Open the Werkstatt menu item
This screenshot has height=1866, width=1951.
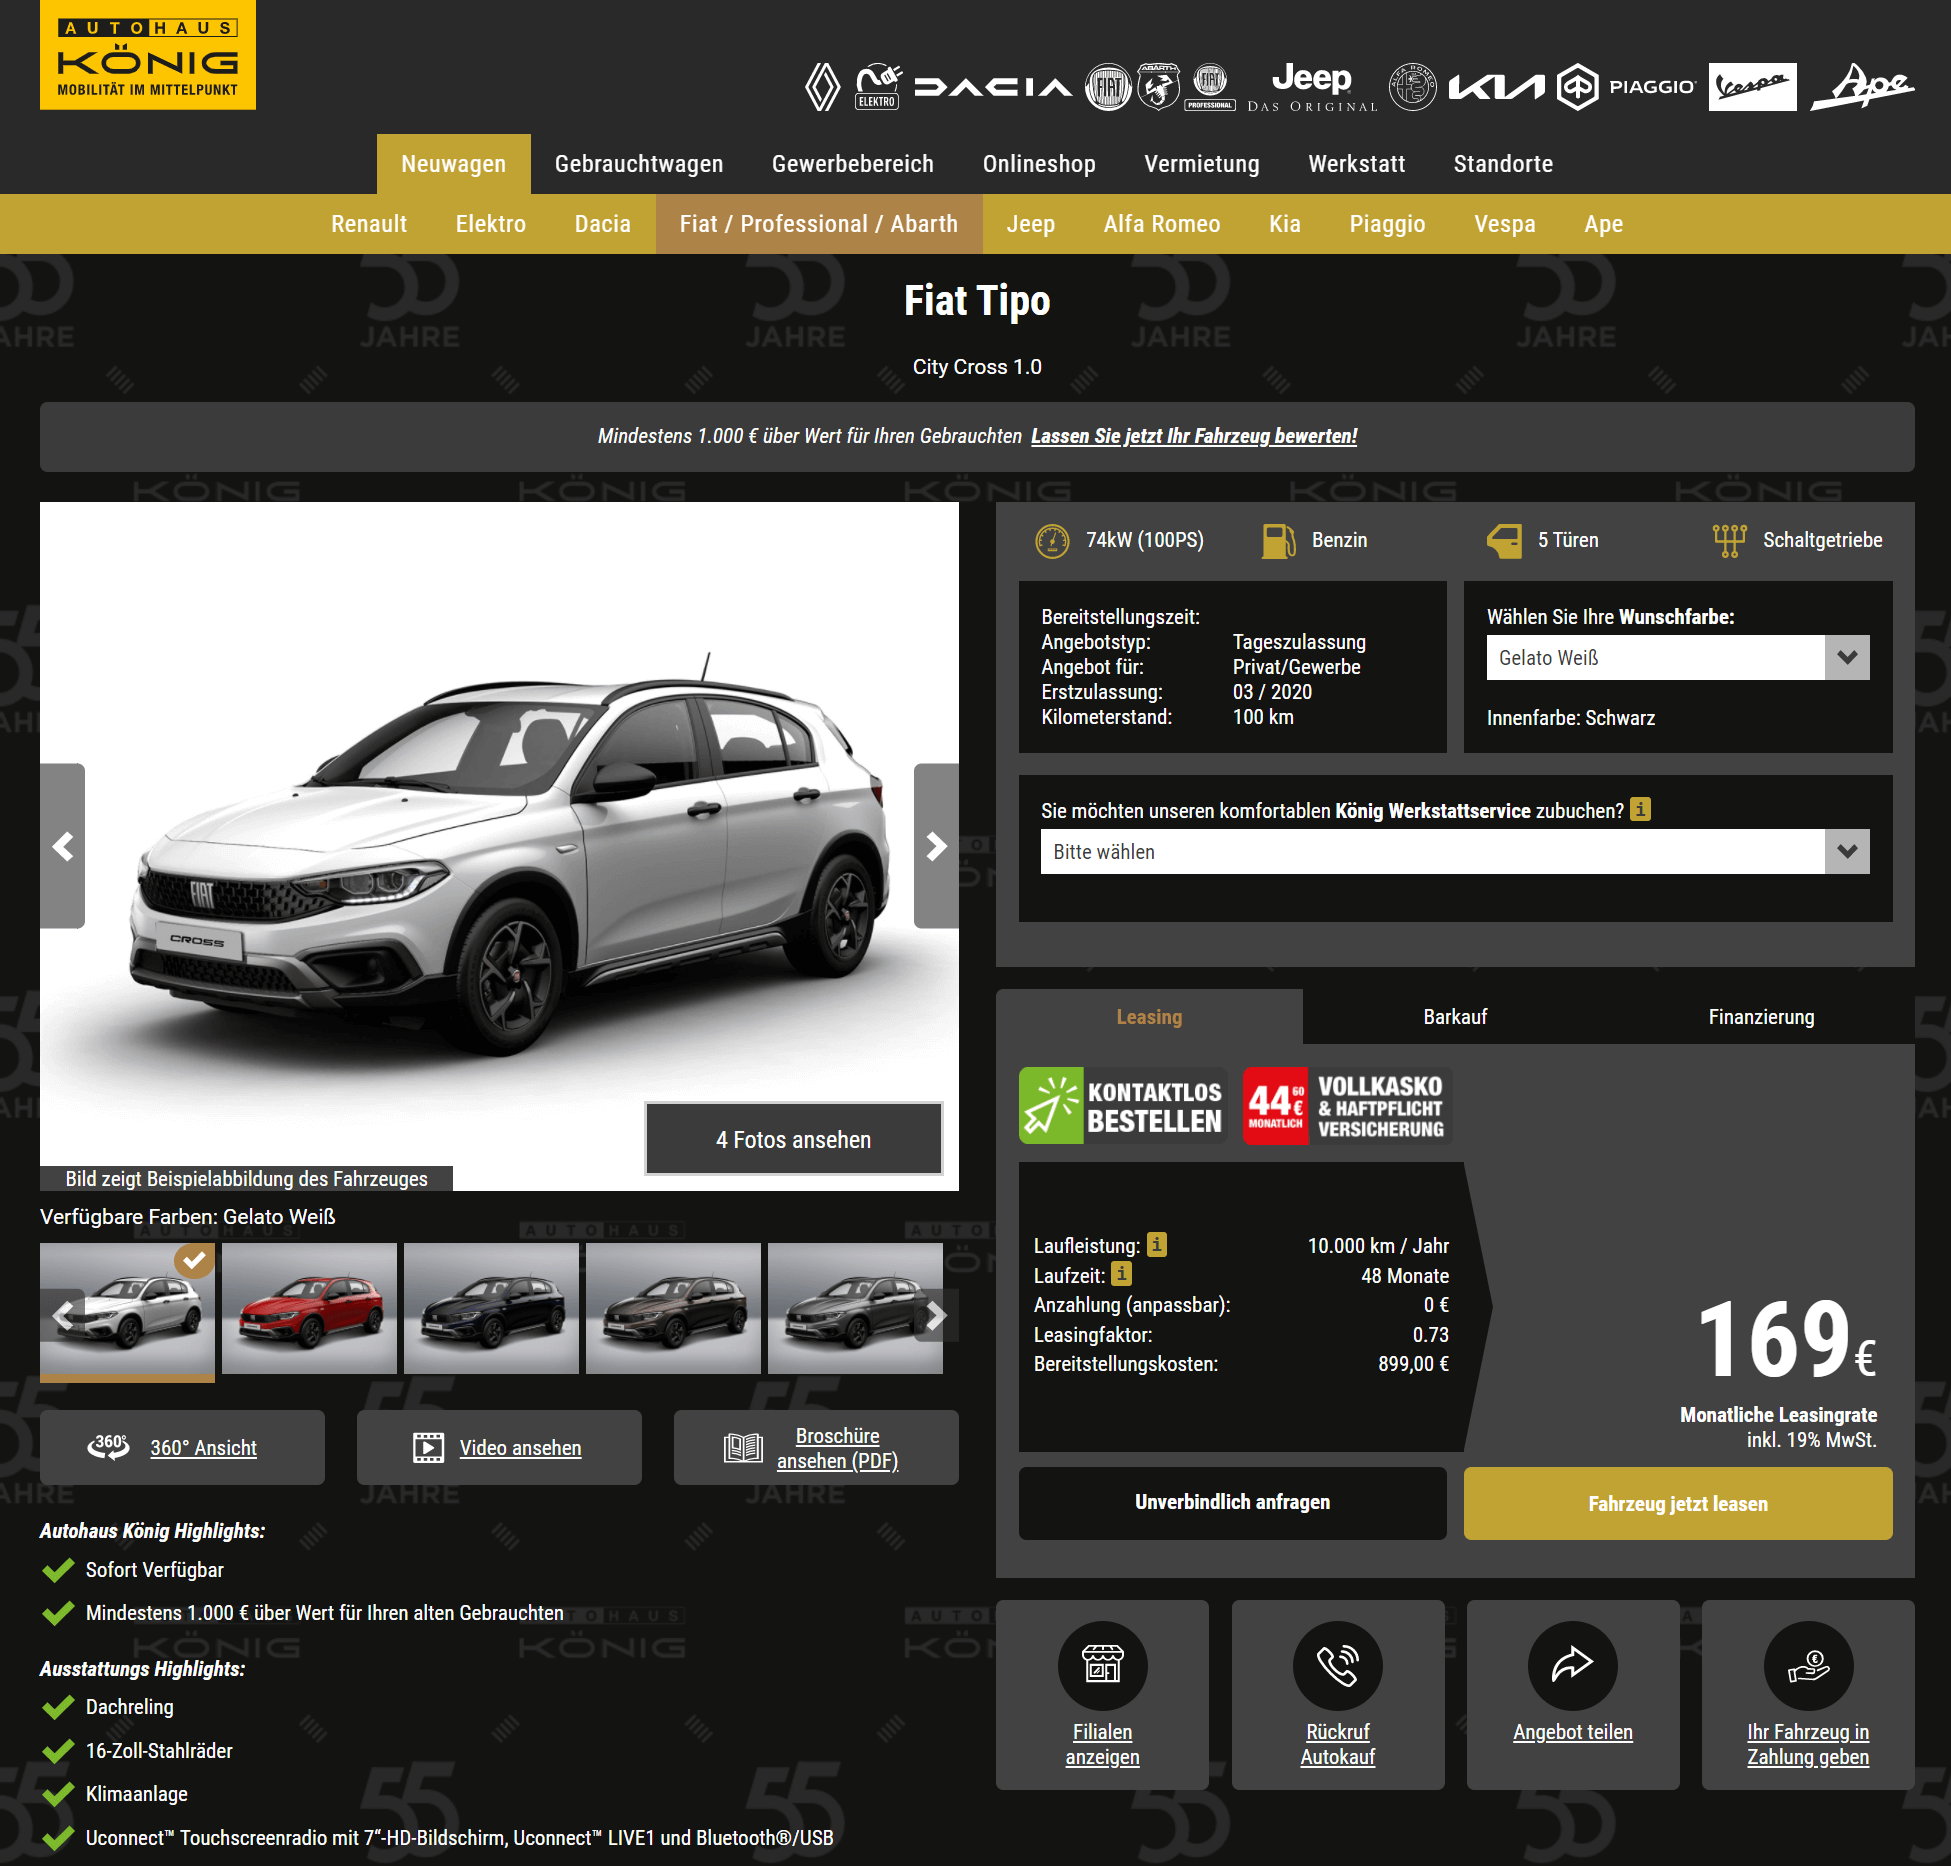[1357, 164]
